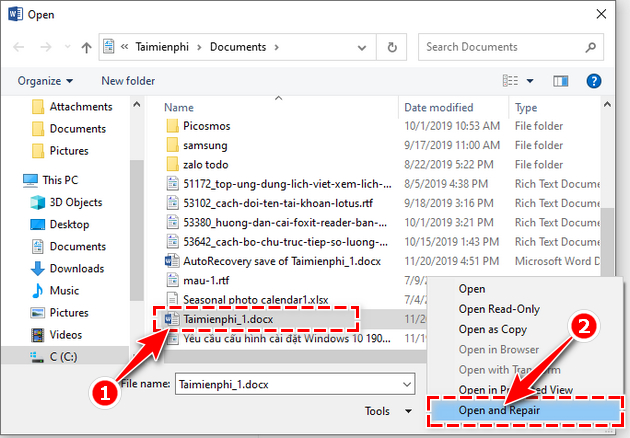This screenshot has height=438, width=630.
Task: Choose Open and Repair option
Action: coord(525,410)
